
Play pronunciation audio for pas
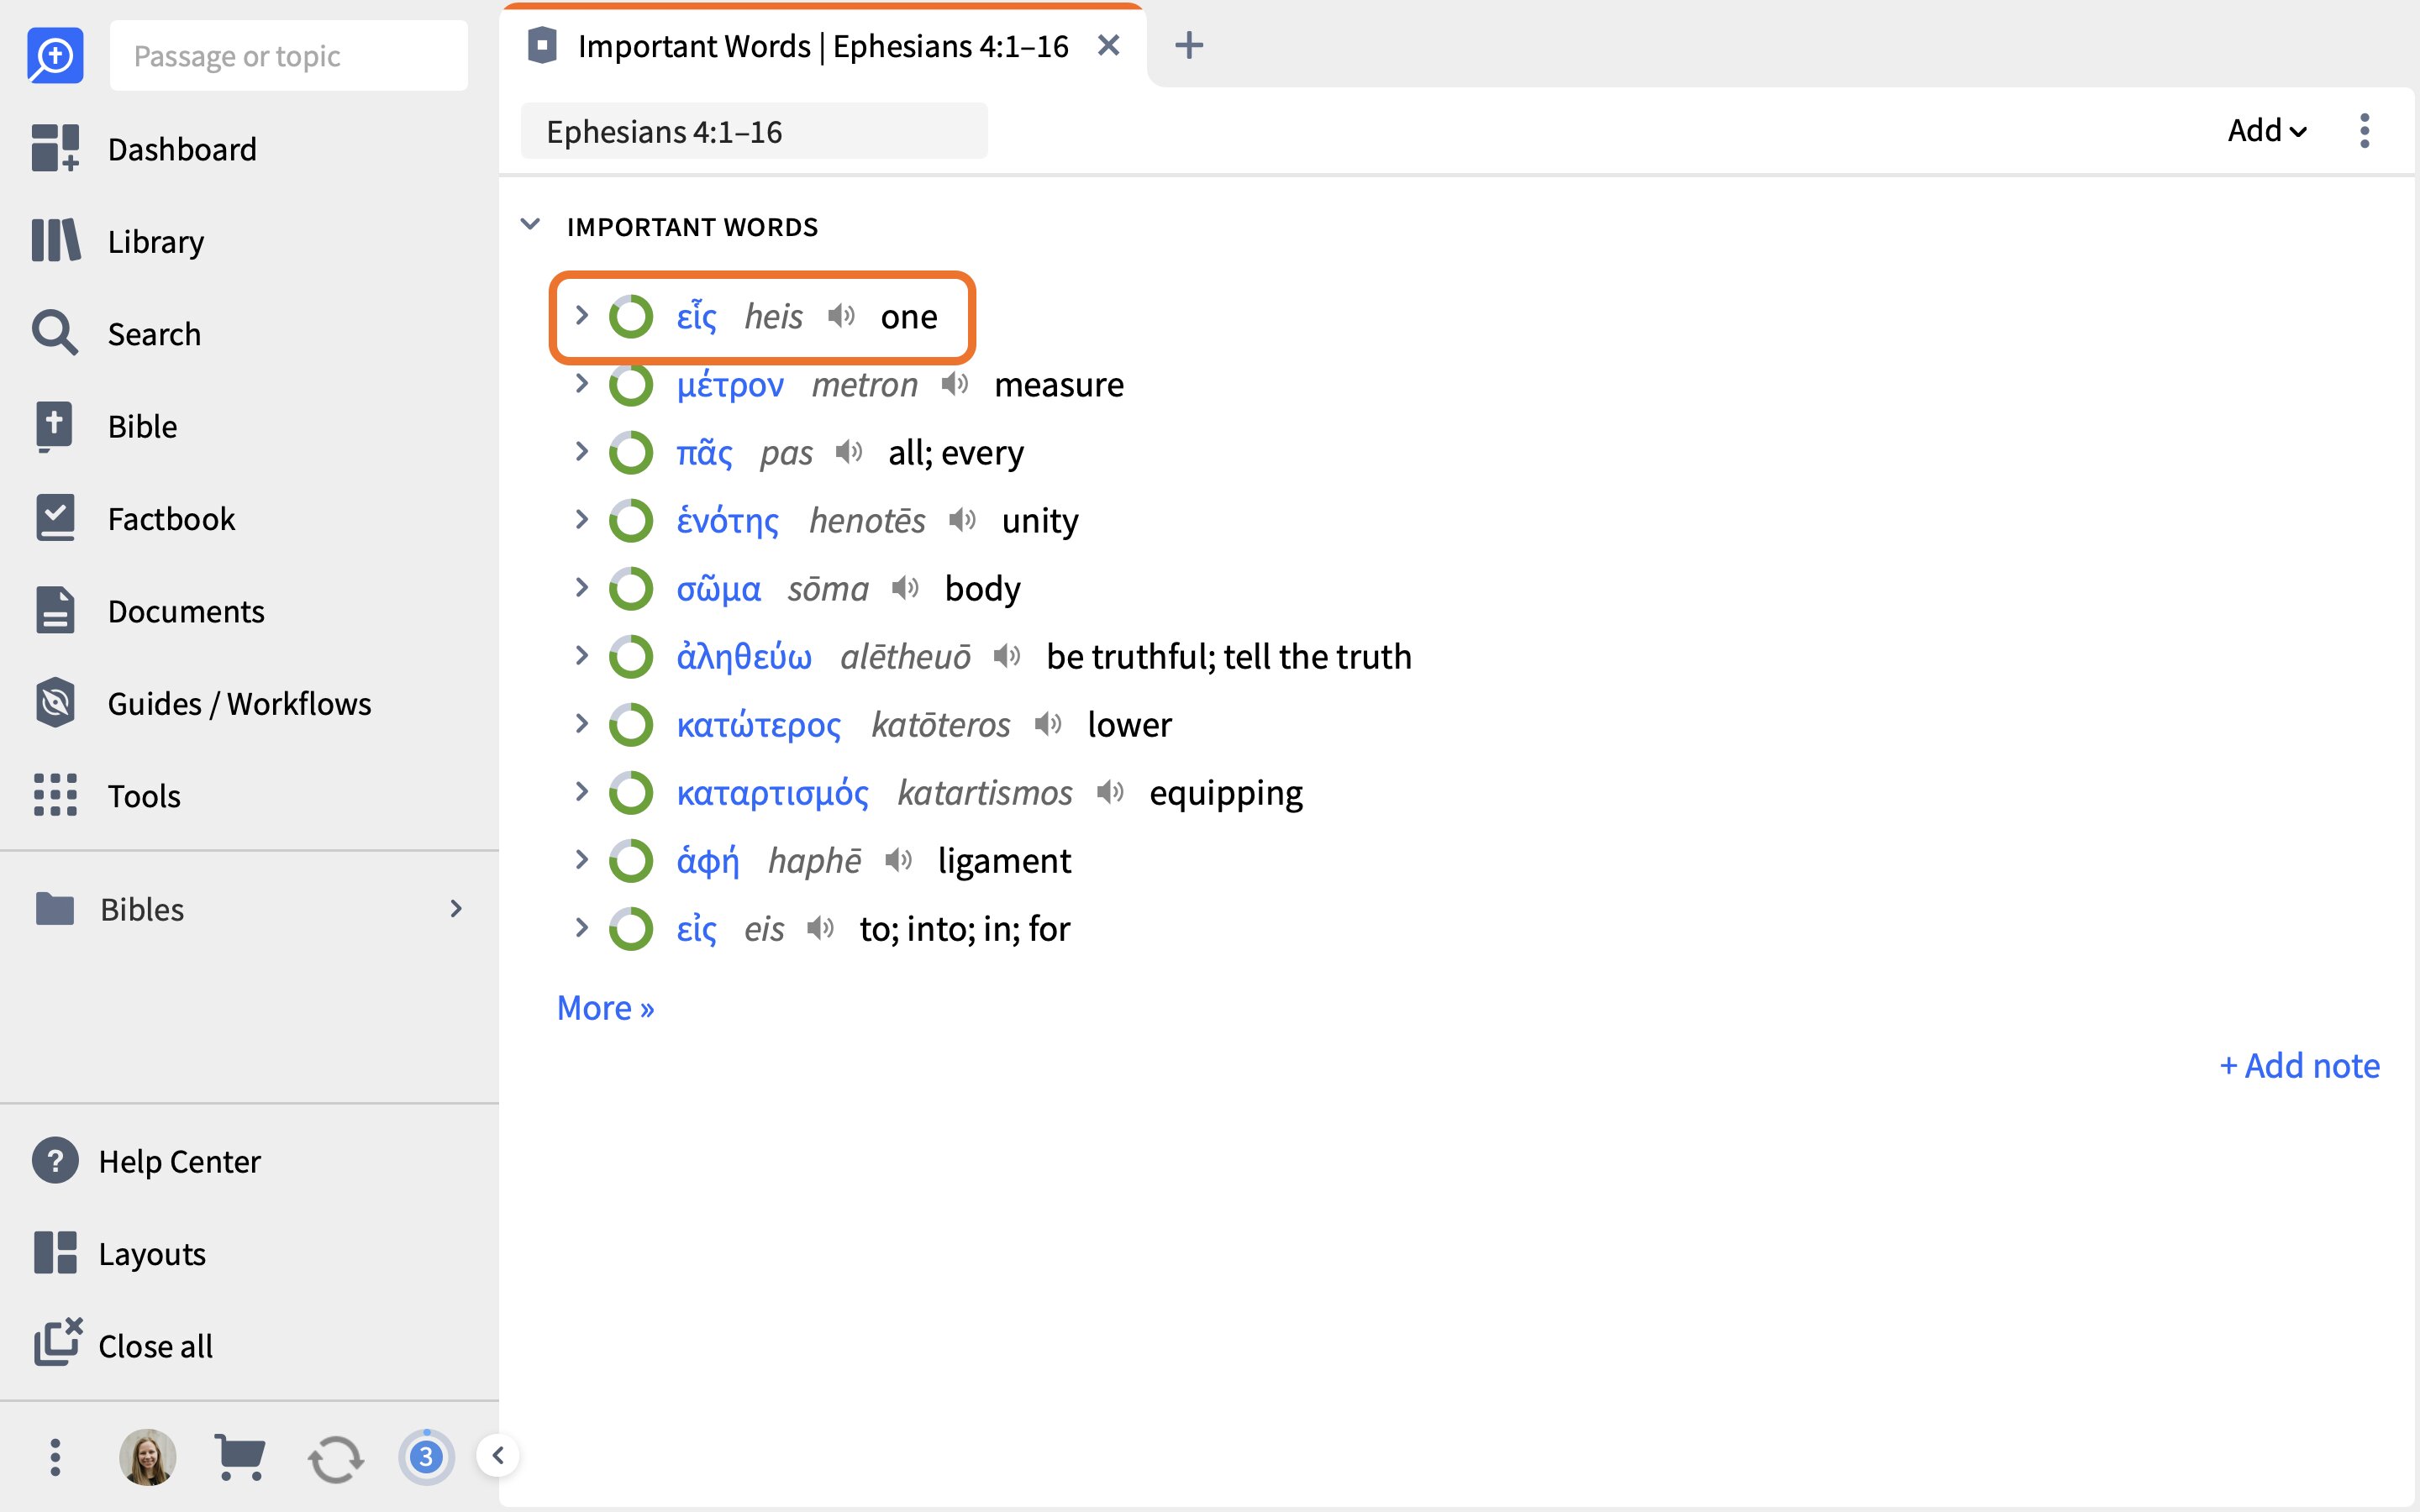point(848,452)
